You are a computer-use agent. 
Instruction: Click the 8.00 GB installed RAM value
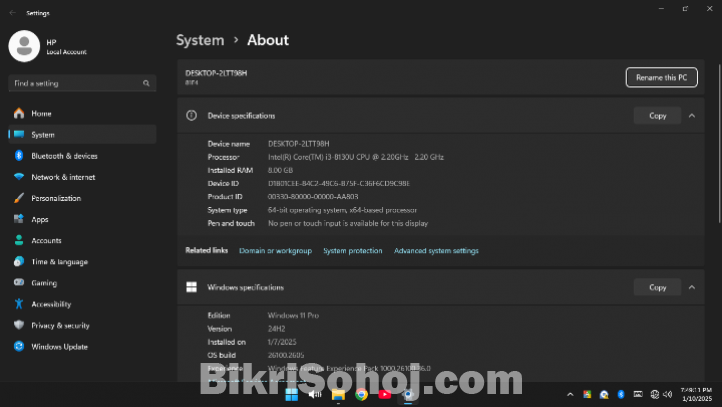280,170
